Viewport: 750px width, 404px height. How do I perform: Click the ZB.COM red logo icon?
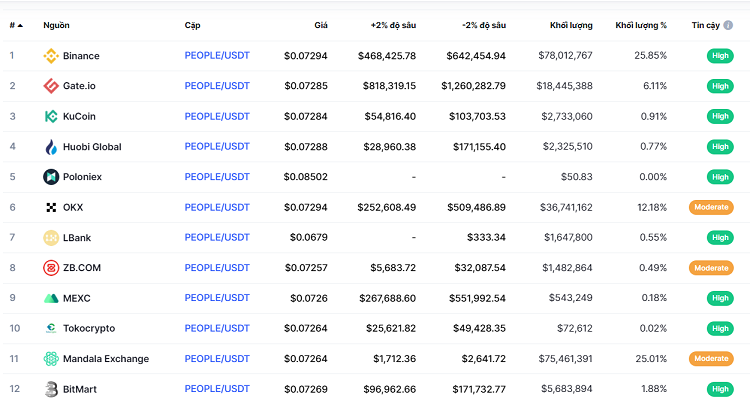coord(51,268)
